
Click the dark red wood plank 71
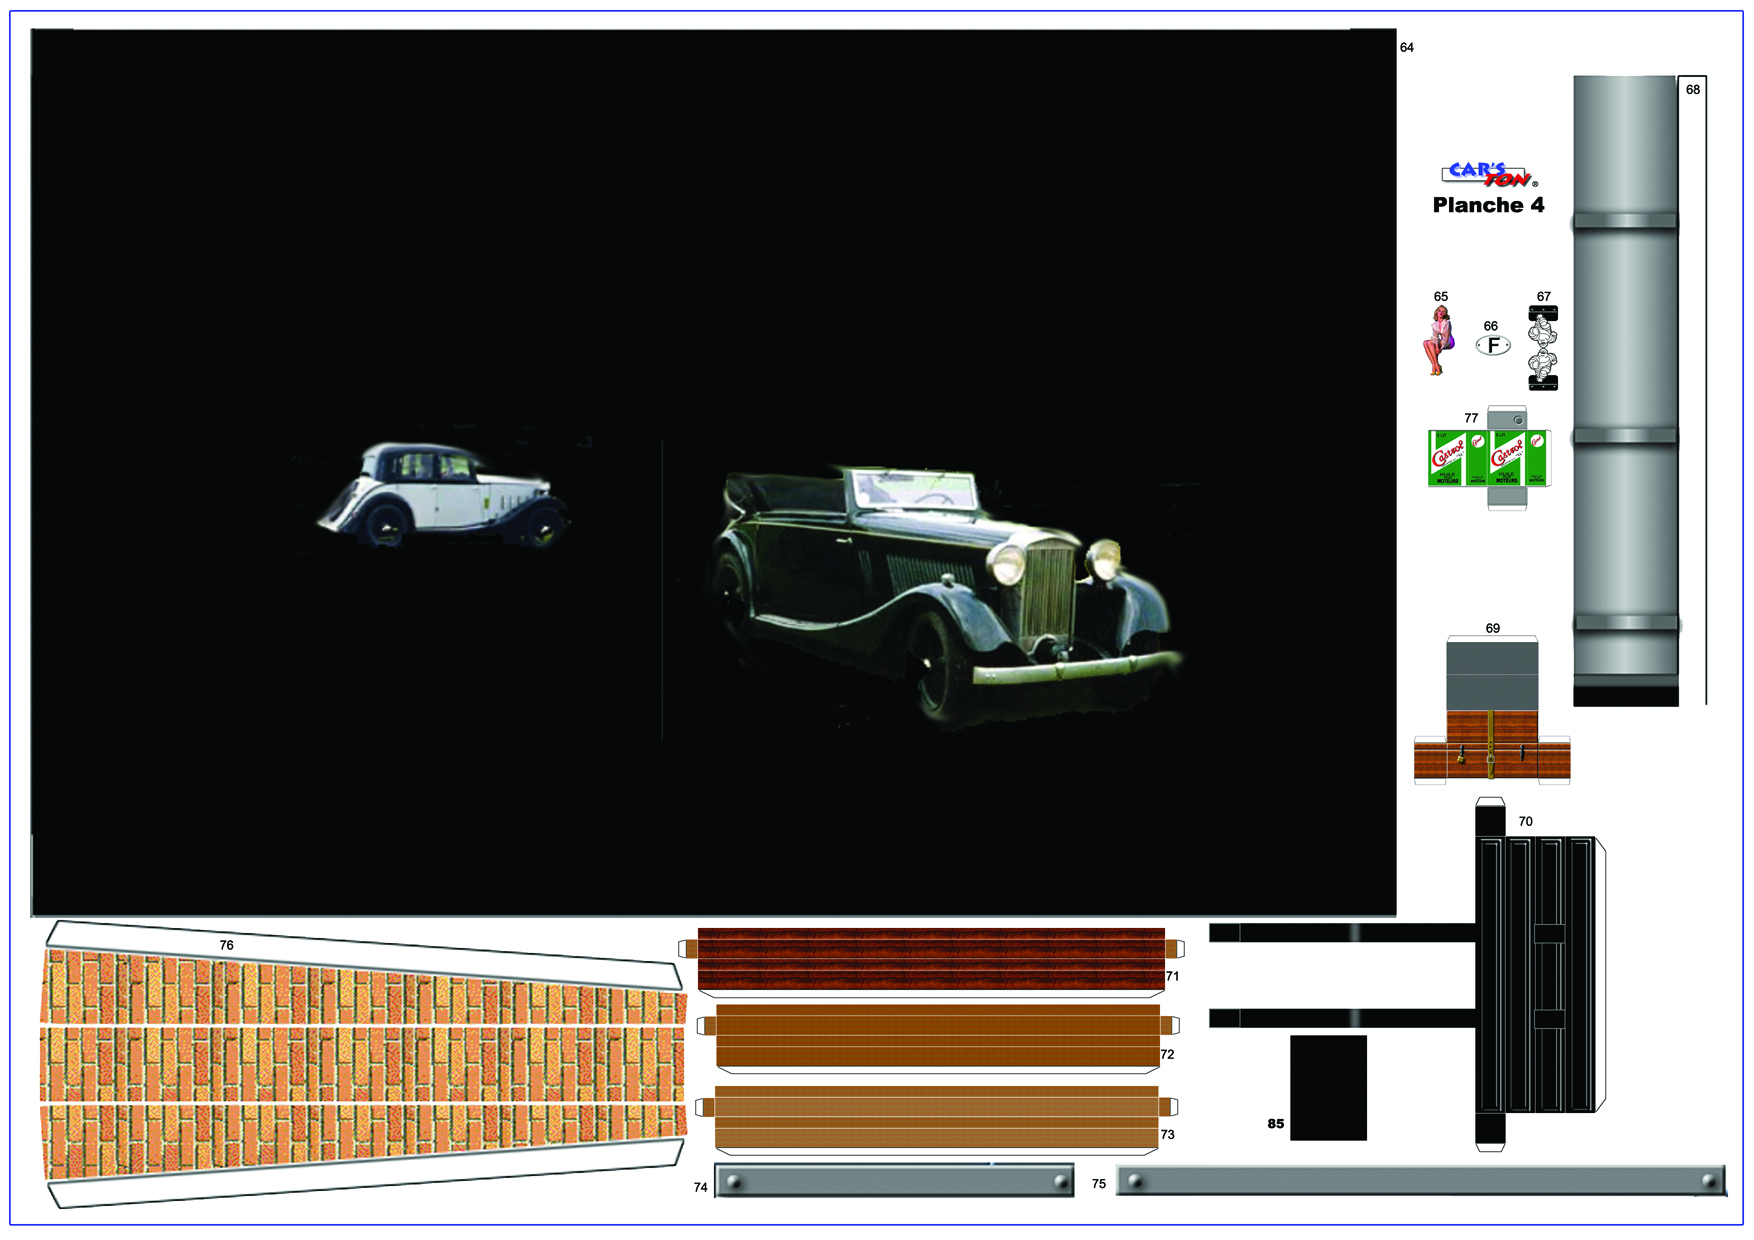tap(930, 958)
